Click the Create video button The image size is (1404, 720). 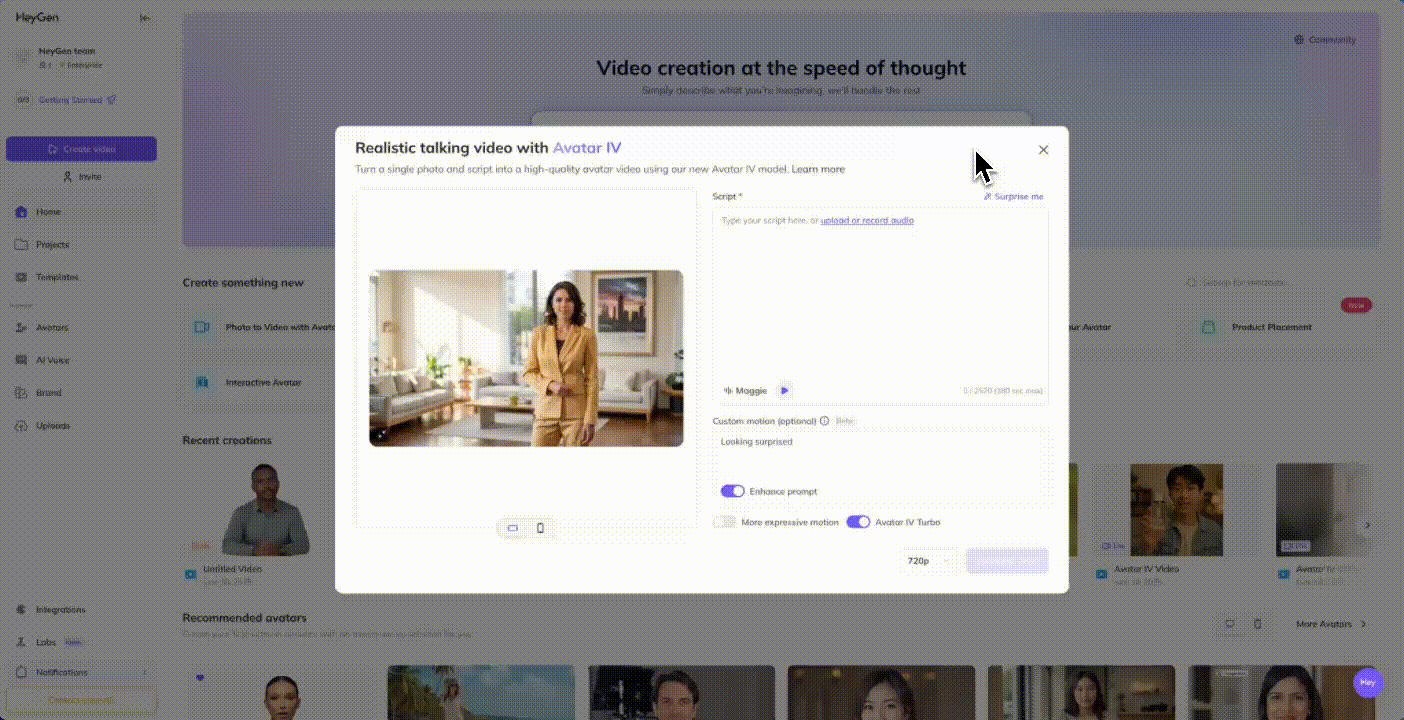click(x=81, y=149)
